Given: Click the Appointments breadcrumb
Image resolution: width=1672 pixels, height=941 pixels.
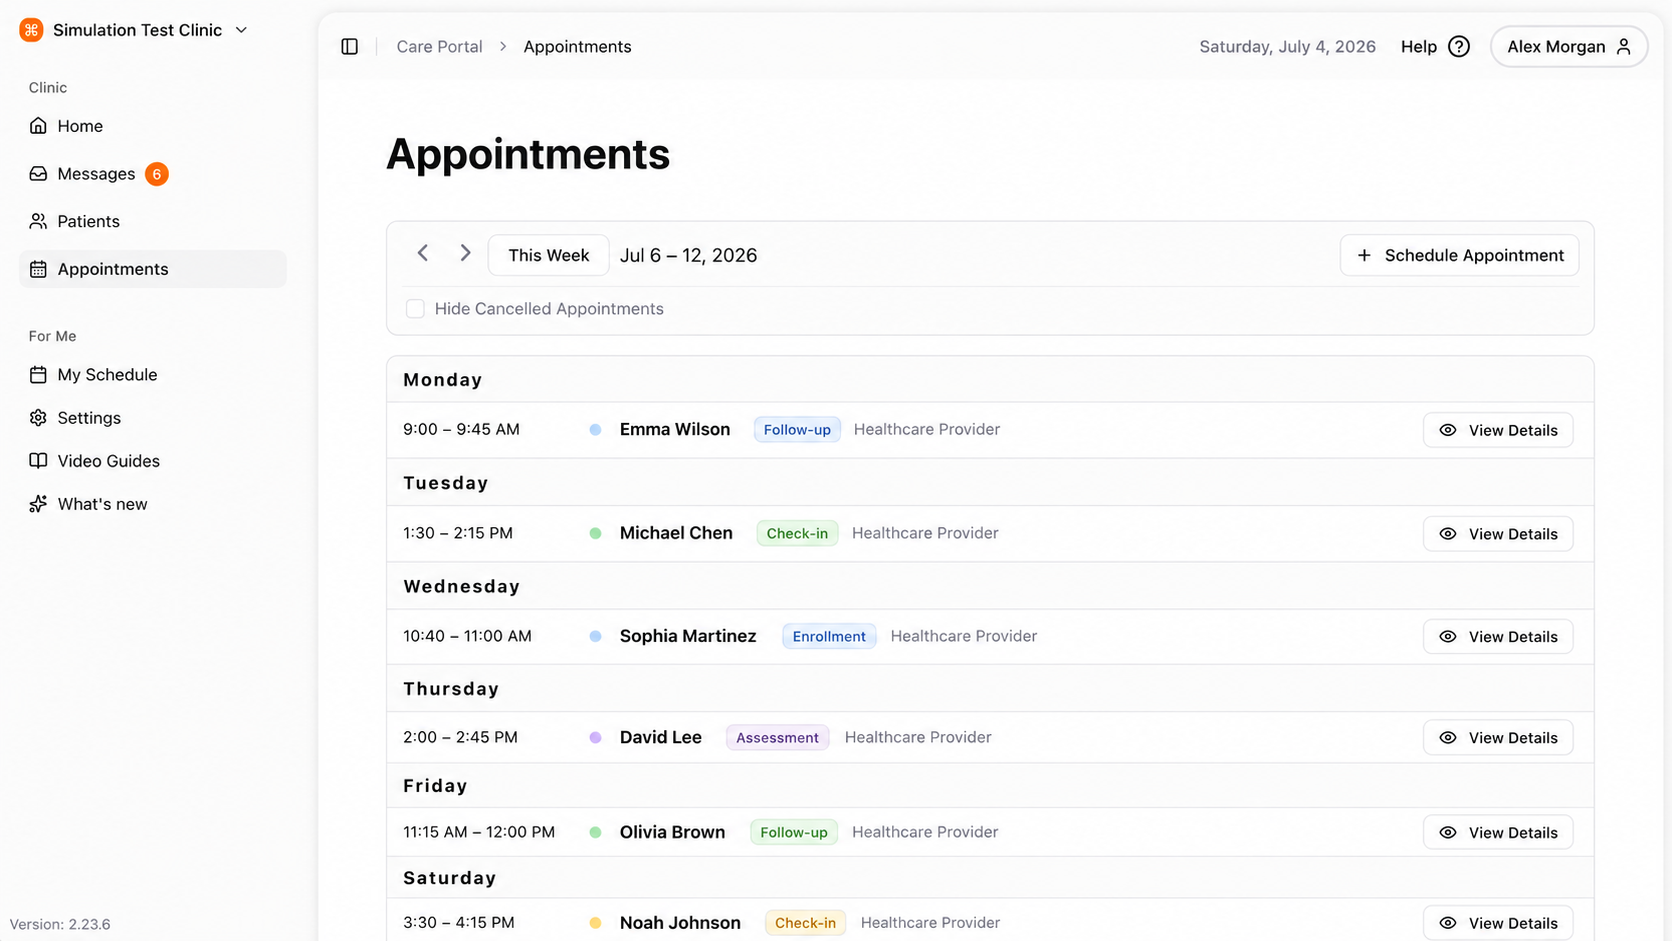Looking at the screenshot, I should (577, 47).
